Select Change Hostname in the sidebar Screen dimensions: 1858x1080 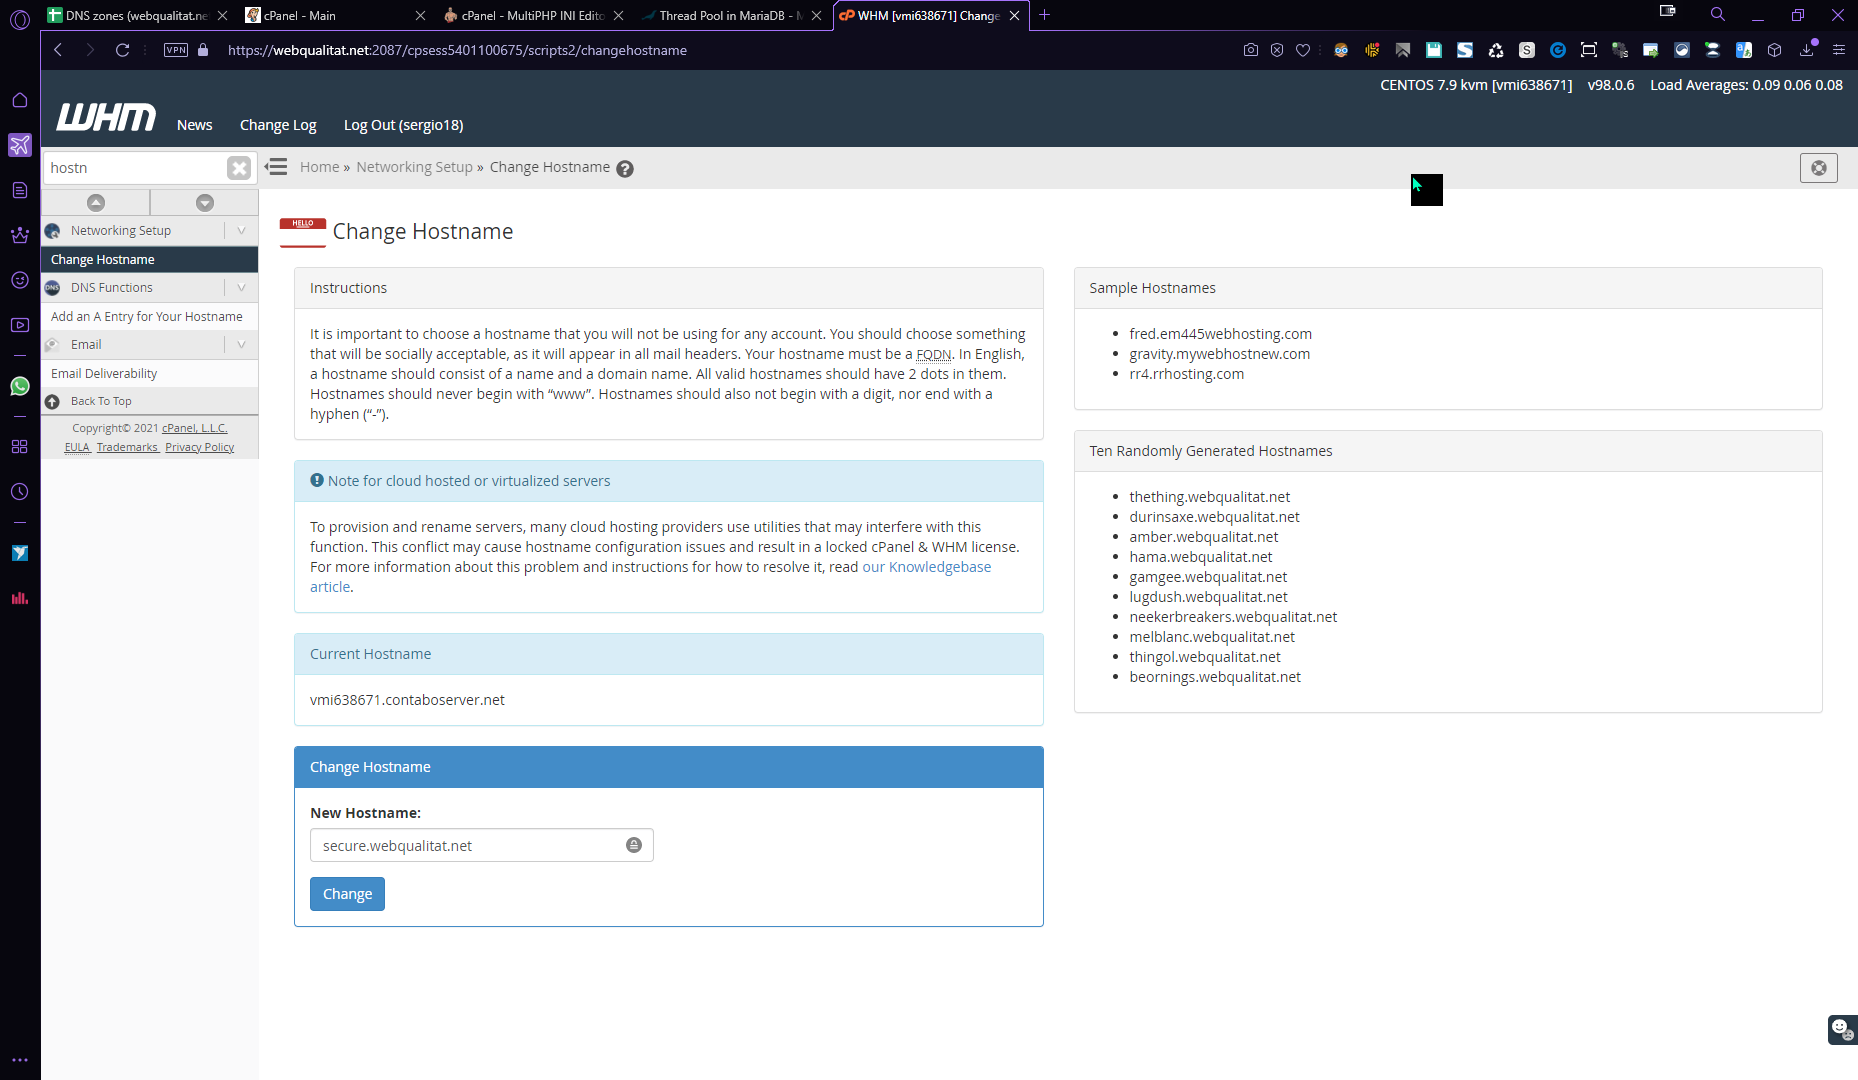click(150, 259)
